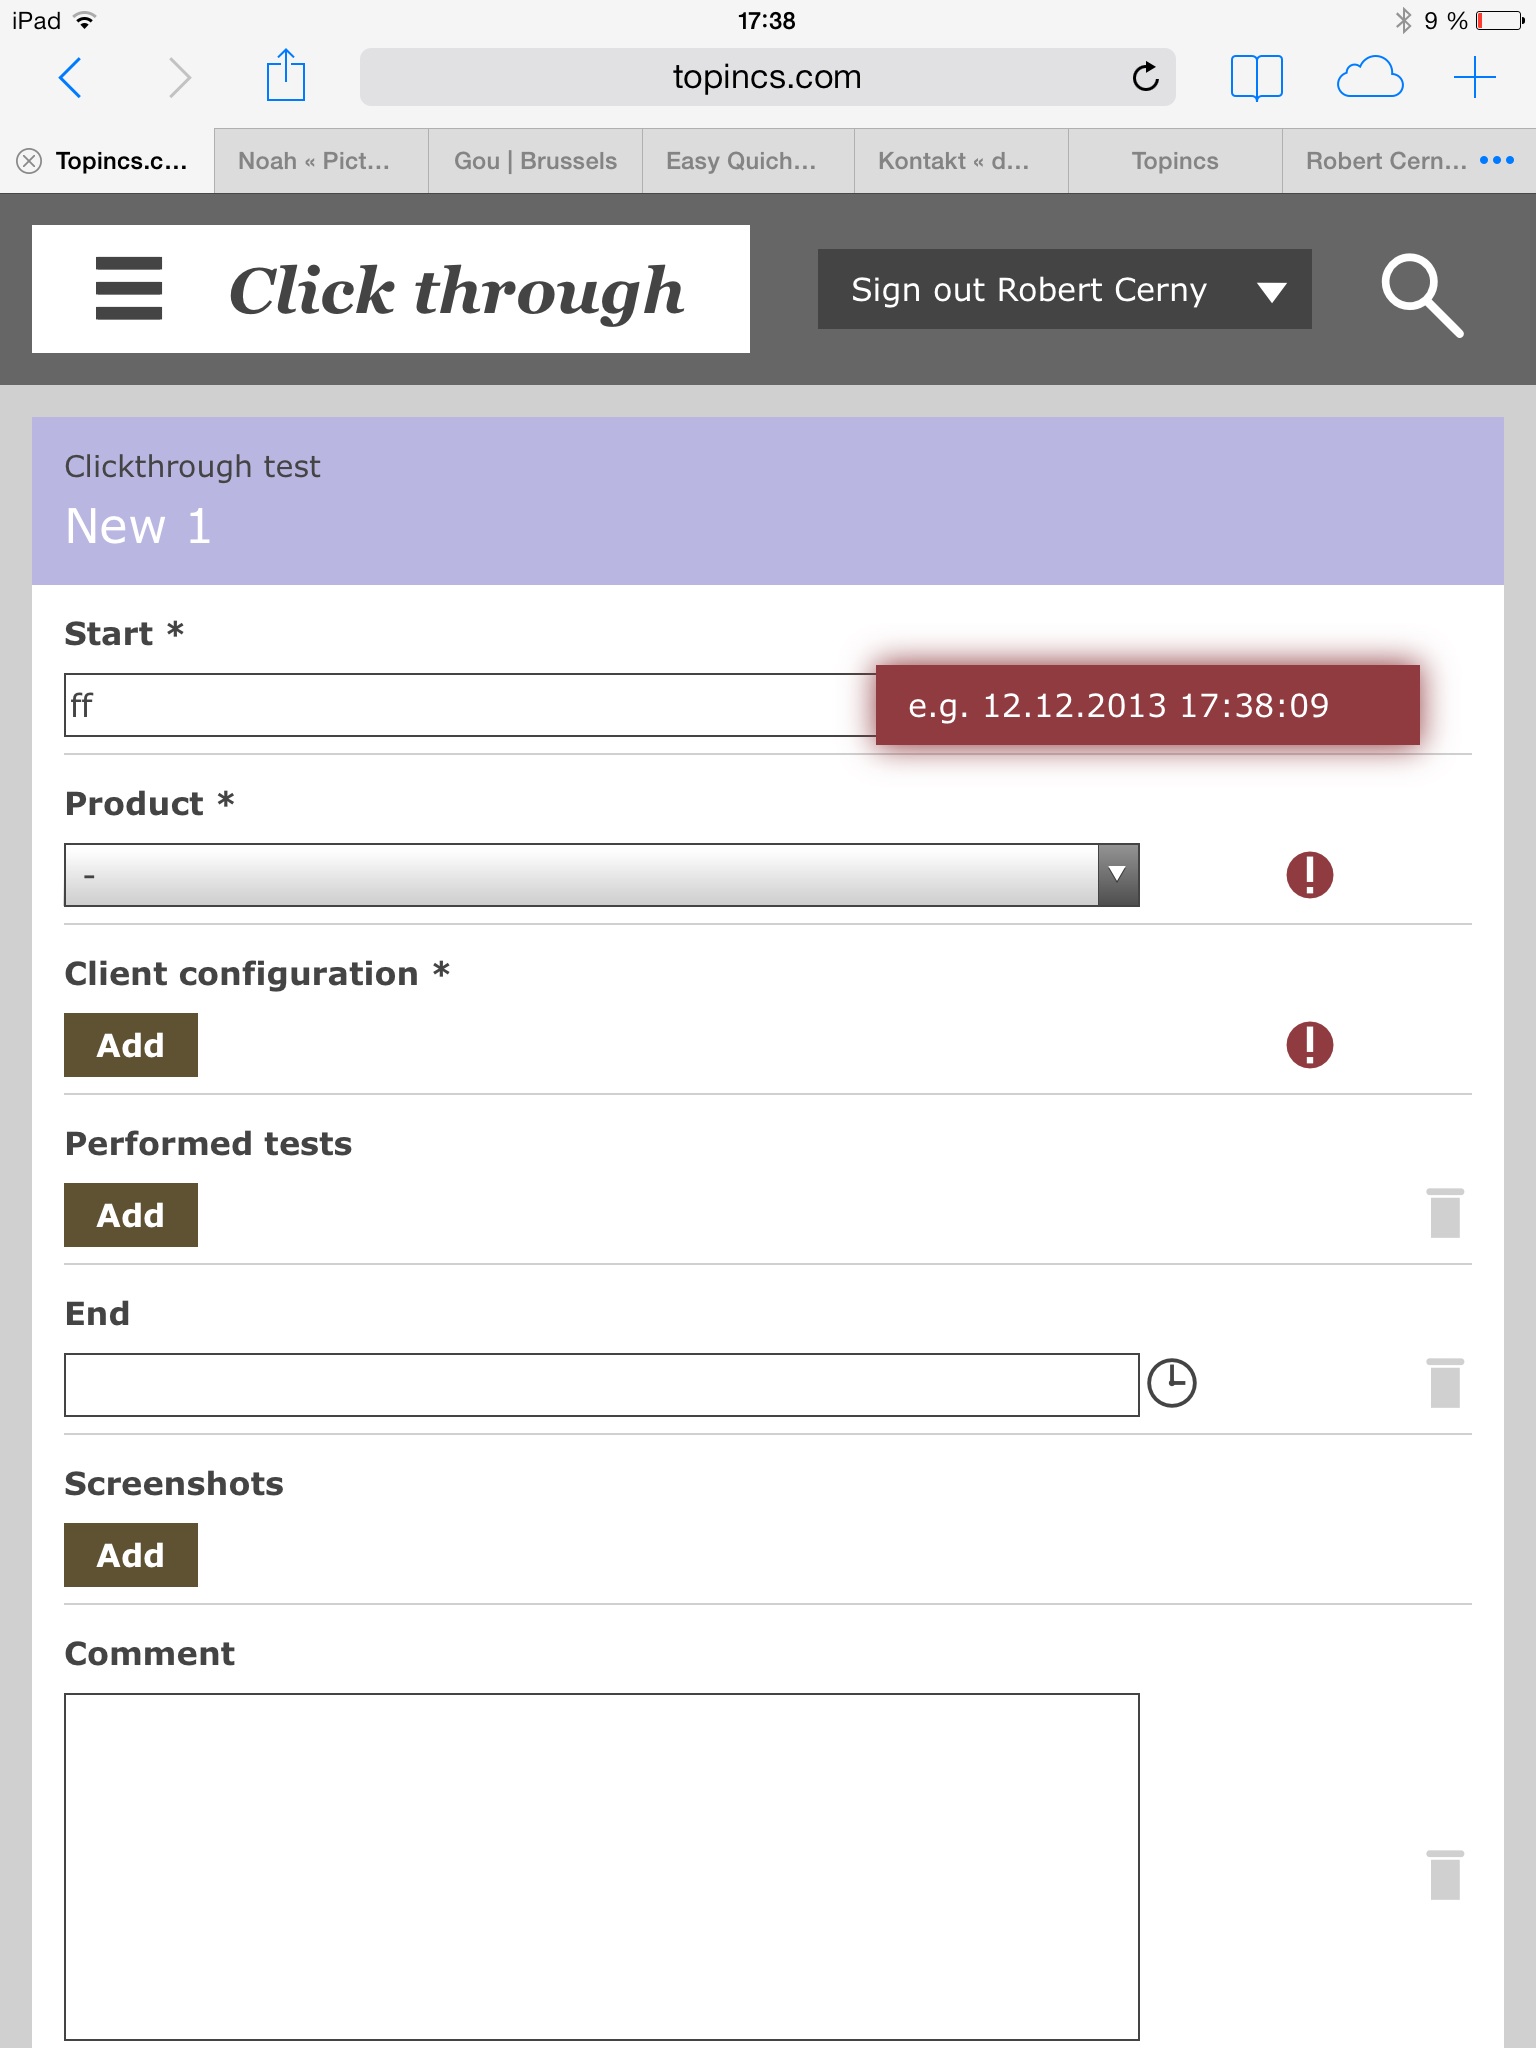Delete the Performed tests entry via trash icon
The width and height of the screenshot is (1536, 2048).
1445,1213
